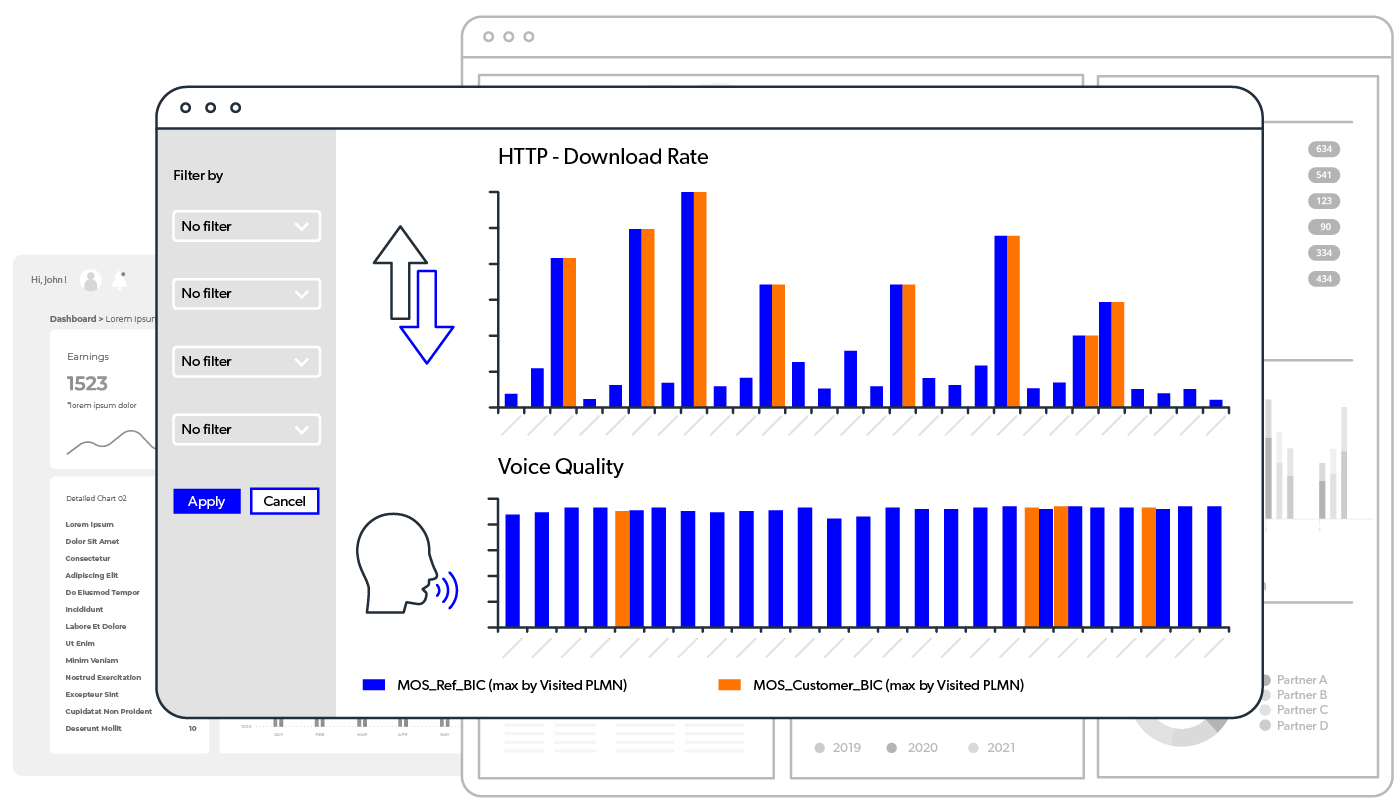The height and width of the screenshot is (812, 1400).
Task: Click the 634 count badge
Action: 1324,149
